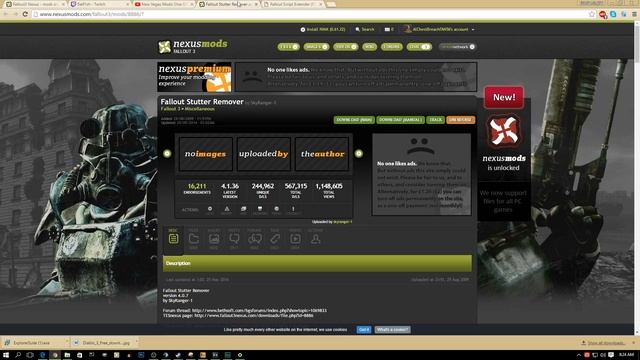
Task: Switch to the Twitch browser tab
Action: pyautogui.click(x=99, y=4)
